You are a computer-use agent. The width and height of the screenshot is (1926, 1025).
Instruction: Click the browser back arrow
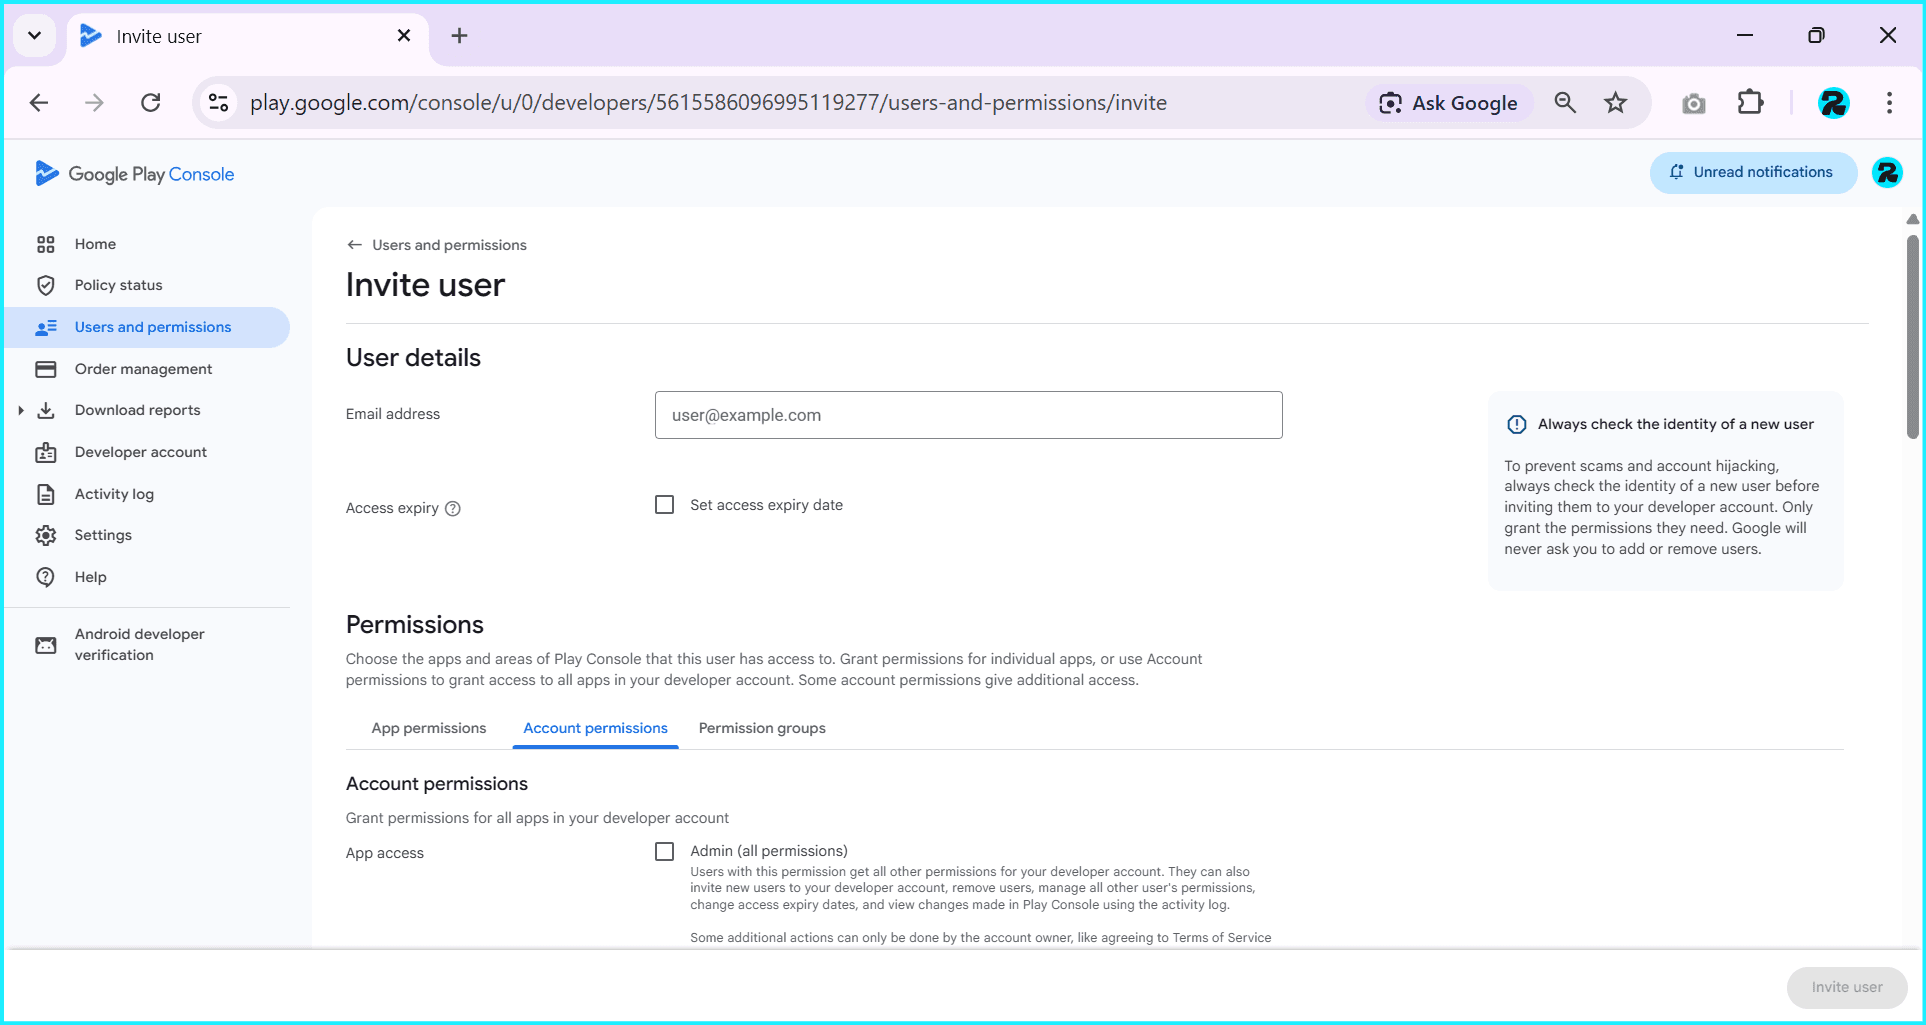[39, 102]
